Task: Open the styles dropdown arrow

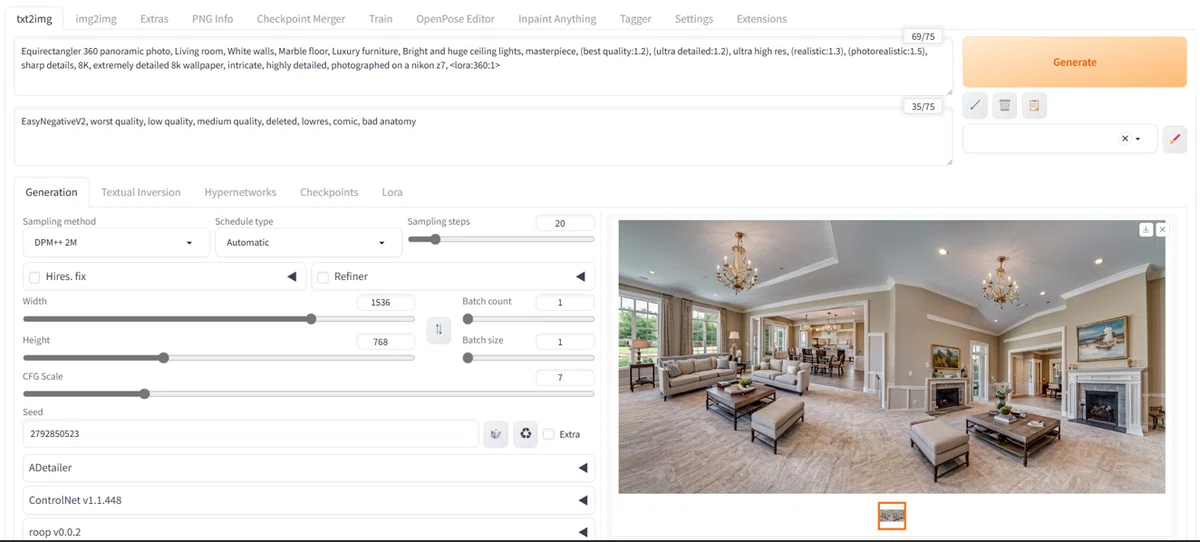Action: (x=1138, y=139)
